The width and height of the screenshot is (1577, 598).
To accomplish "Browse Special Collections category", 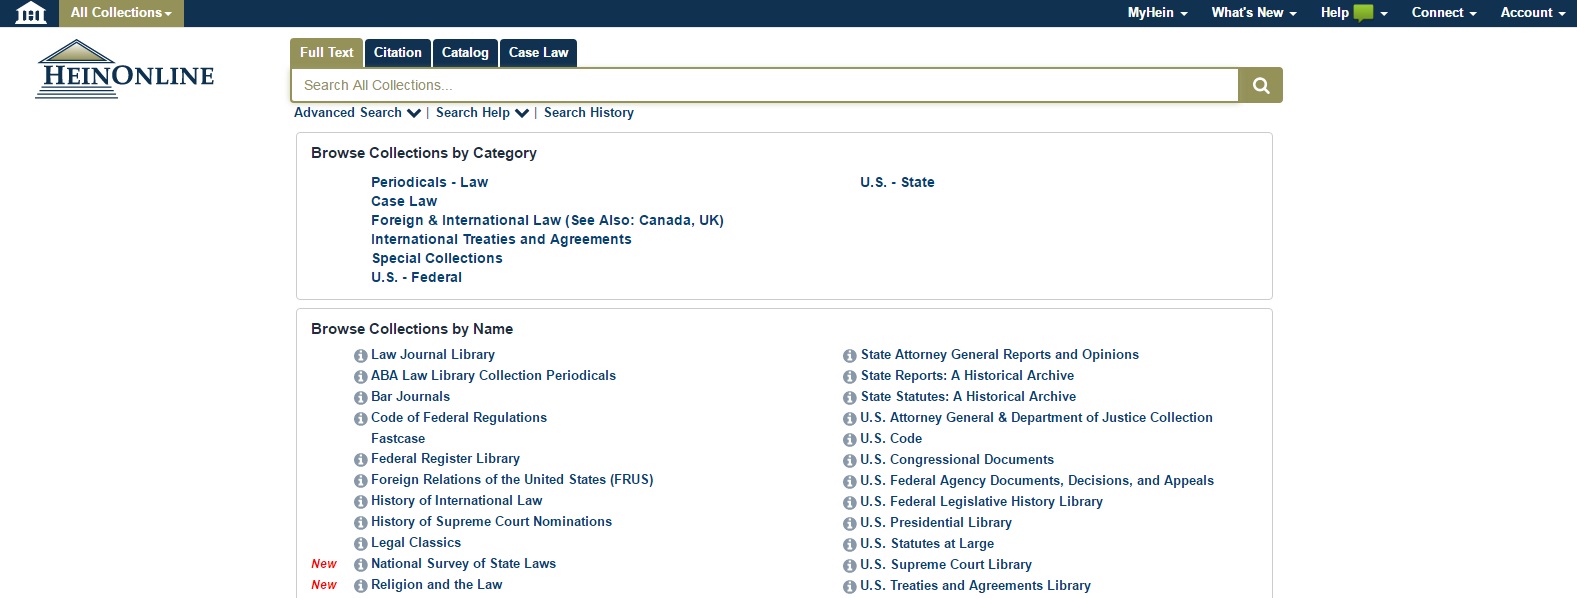I will coord(437,258).
